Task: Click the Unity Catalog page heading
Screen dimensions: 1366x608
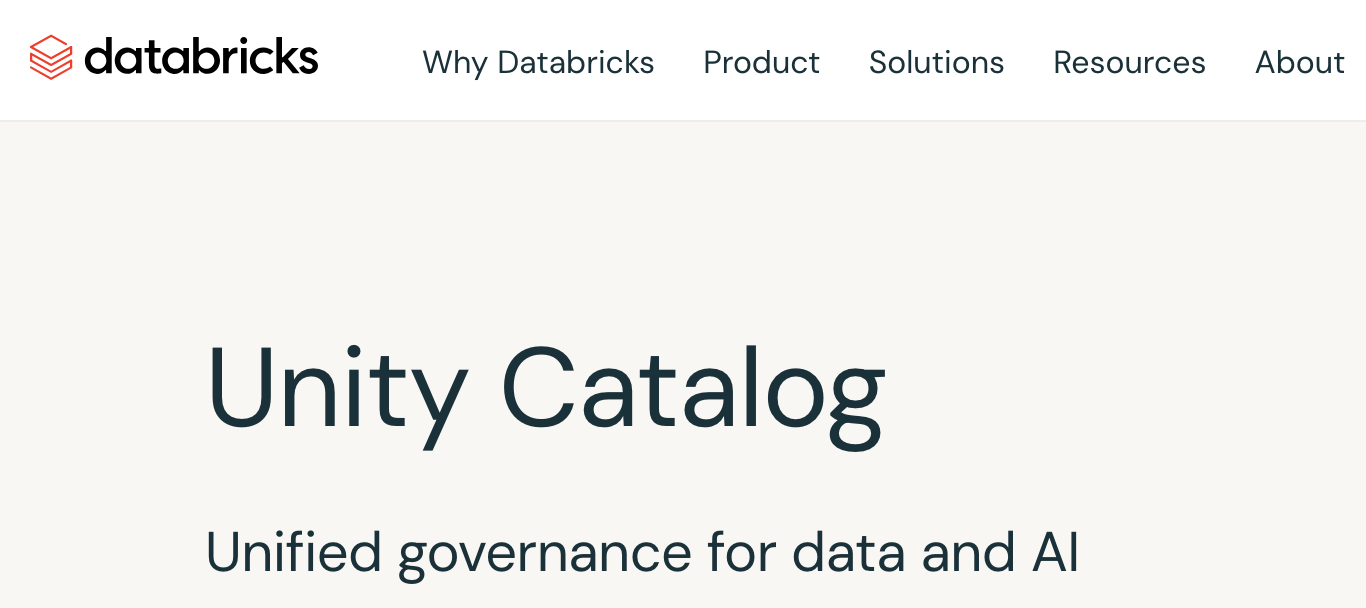Action: (x=545, y=390)
